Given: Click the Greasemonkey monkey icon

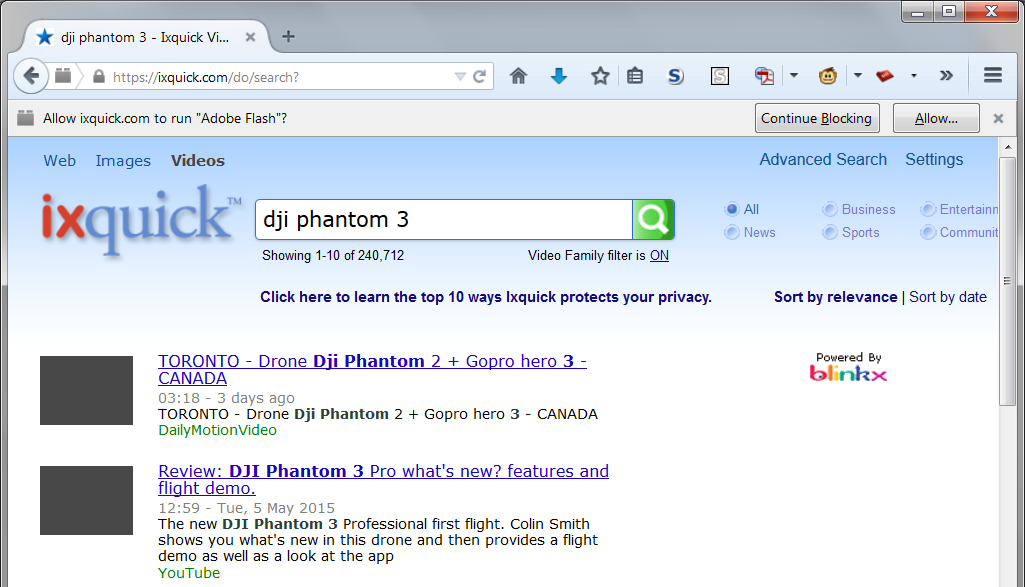Looking at the screenshot, I should tap(828, 76).
